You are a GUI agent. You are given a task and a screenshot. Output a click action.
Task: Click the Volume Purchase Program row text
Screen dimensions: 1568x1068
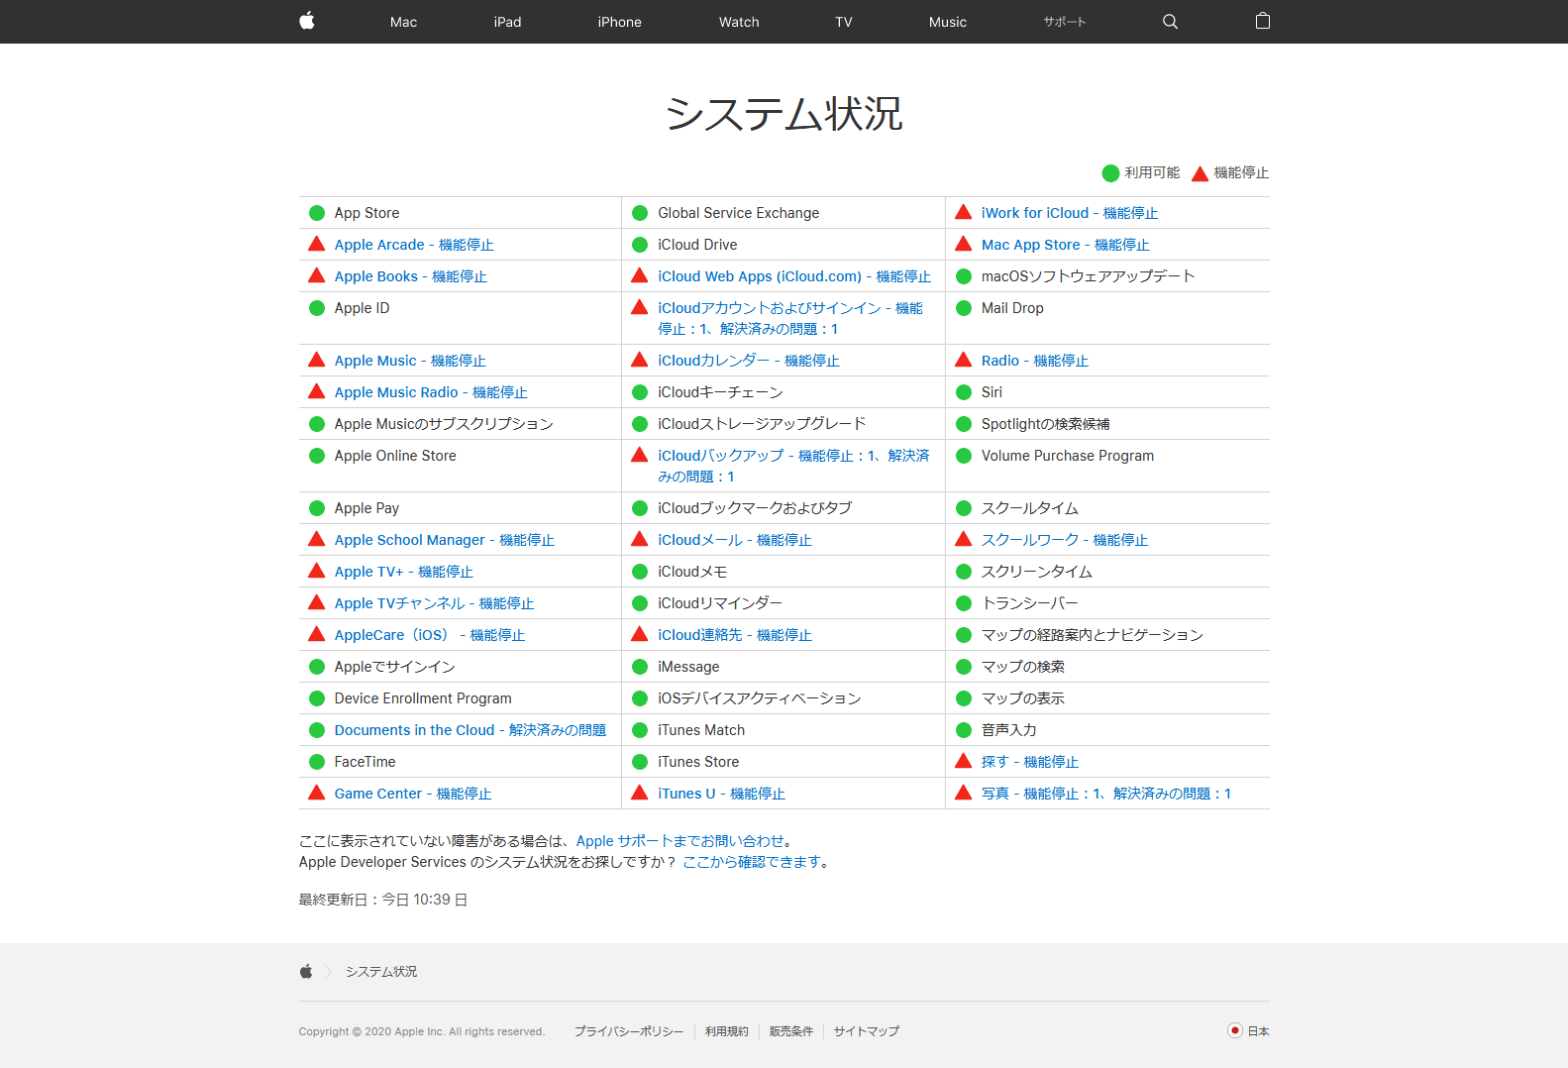(x=1067, y=456)
